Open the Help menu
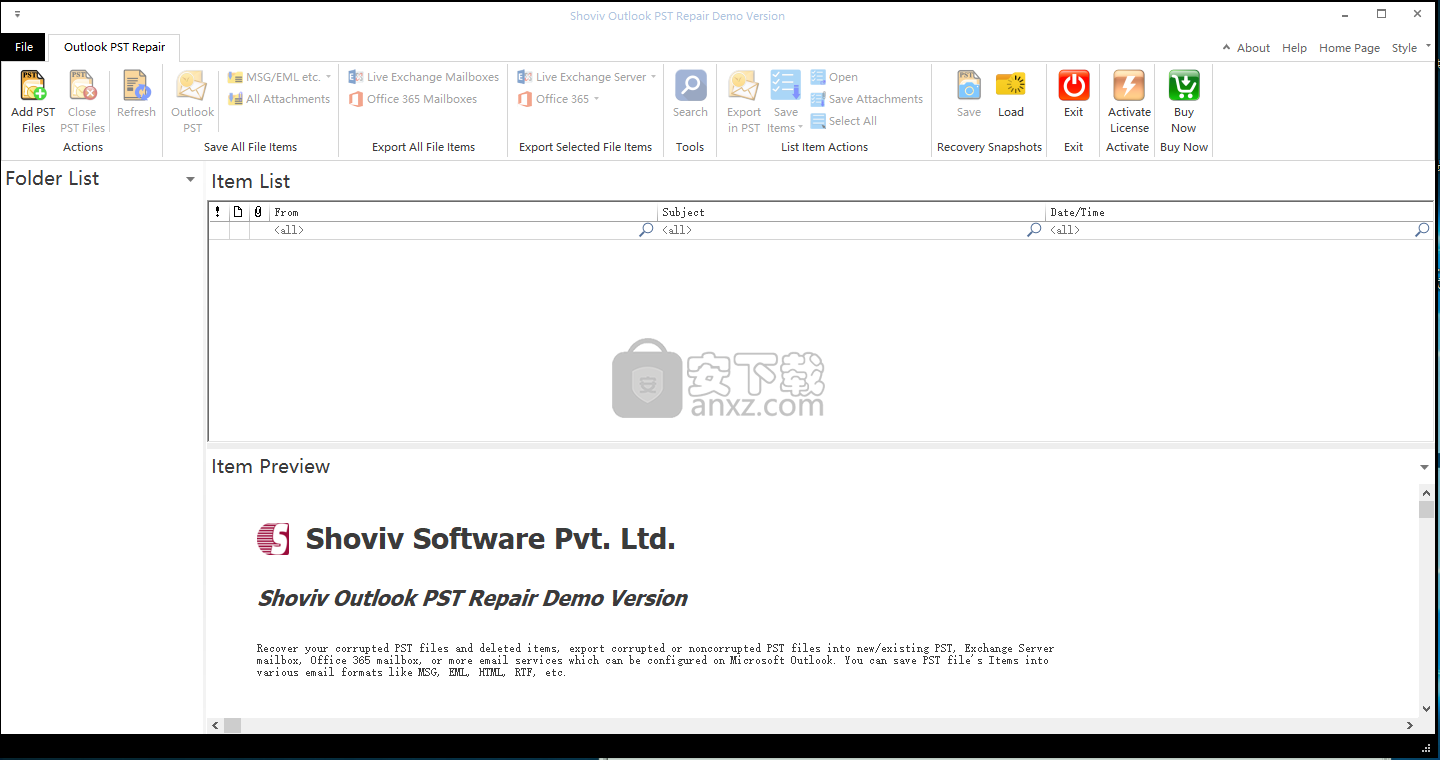Viewport: 1440px width, 760px height. 1294,48
